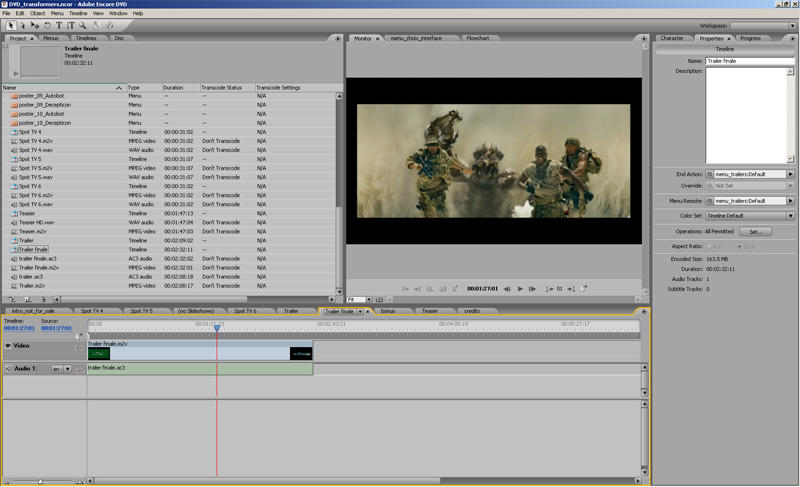Open the Color Set dropdown
The image size is (800, 487).
pos(749,215)
